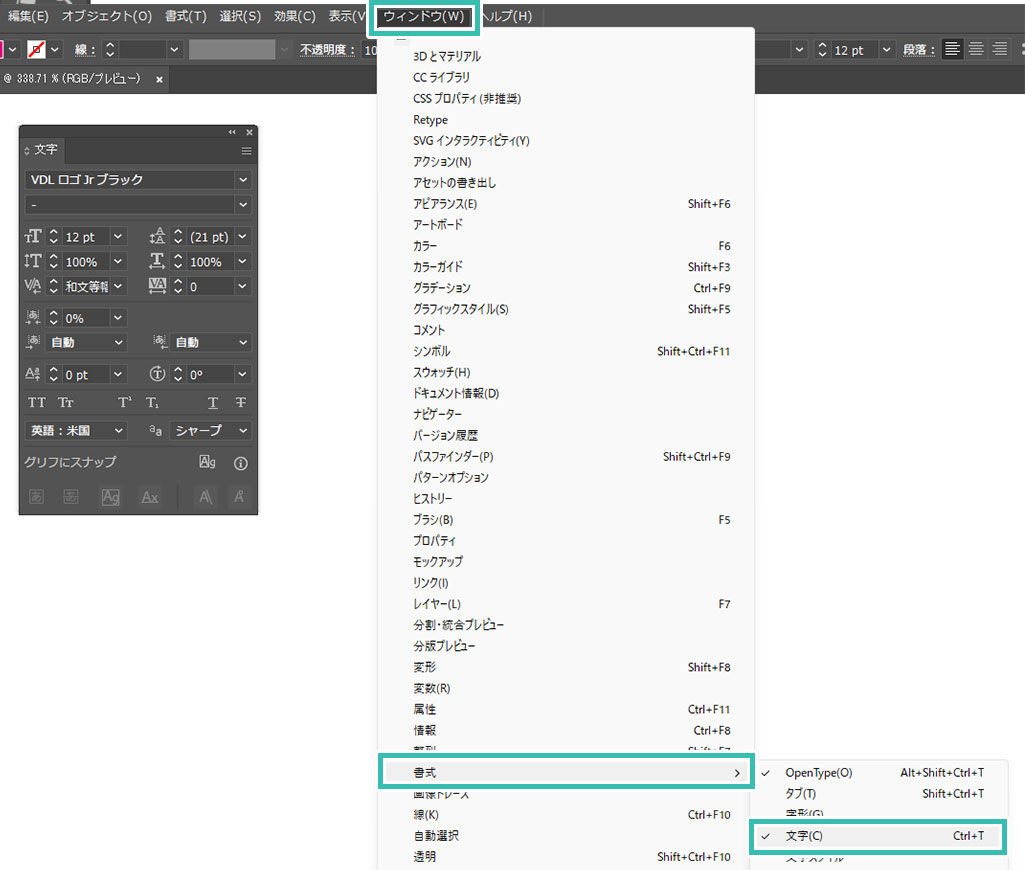Click the 線 label in control bar
Screen dimensions: 1025x870
(84, 50)
